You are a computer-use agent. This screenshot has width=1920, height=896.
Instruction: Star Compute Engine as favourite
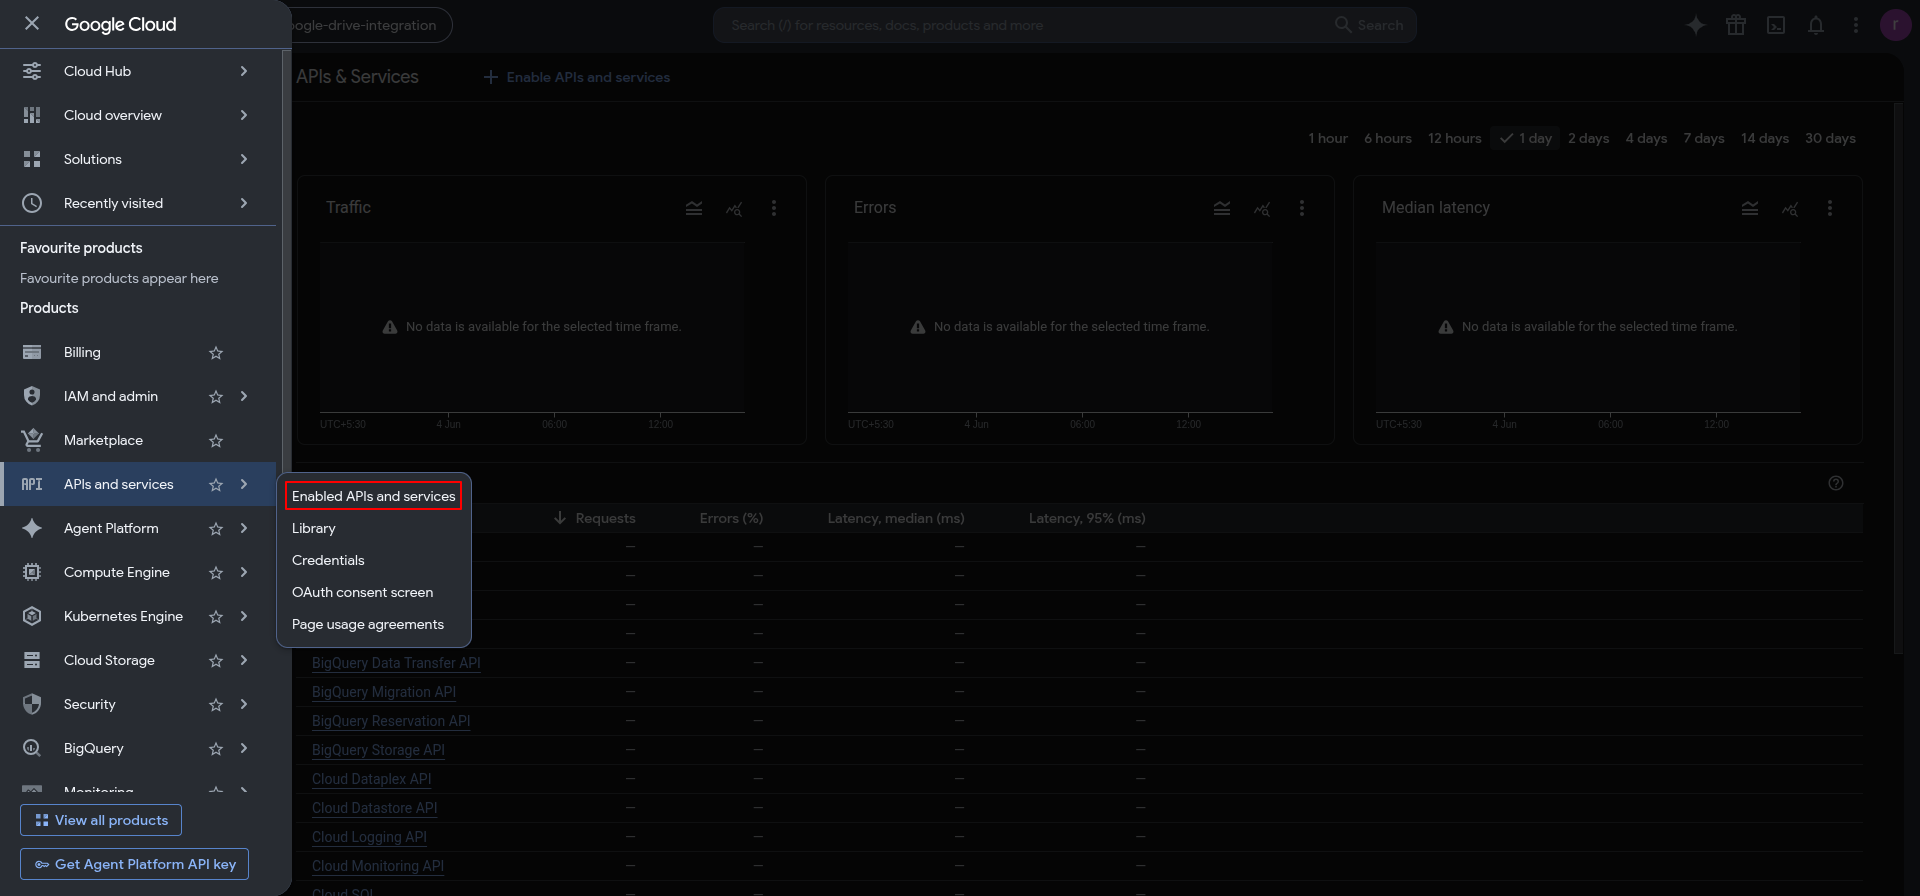[x=216, y=573]
